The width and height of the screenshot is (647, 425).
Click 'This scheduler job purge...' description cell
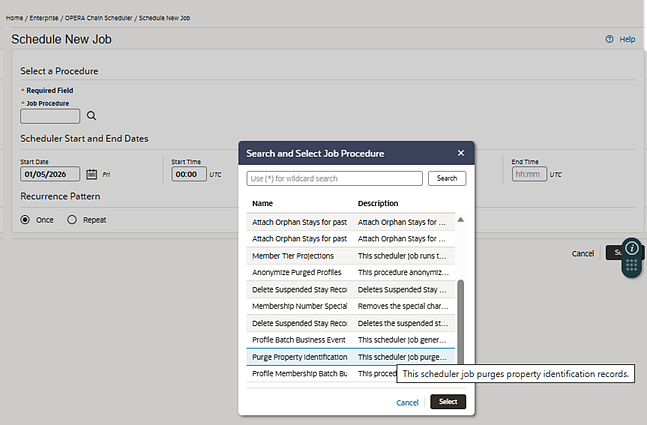[402, 357]
